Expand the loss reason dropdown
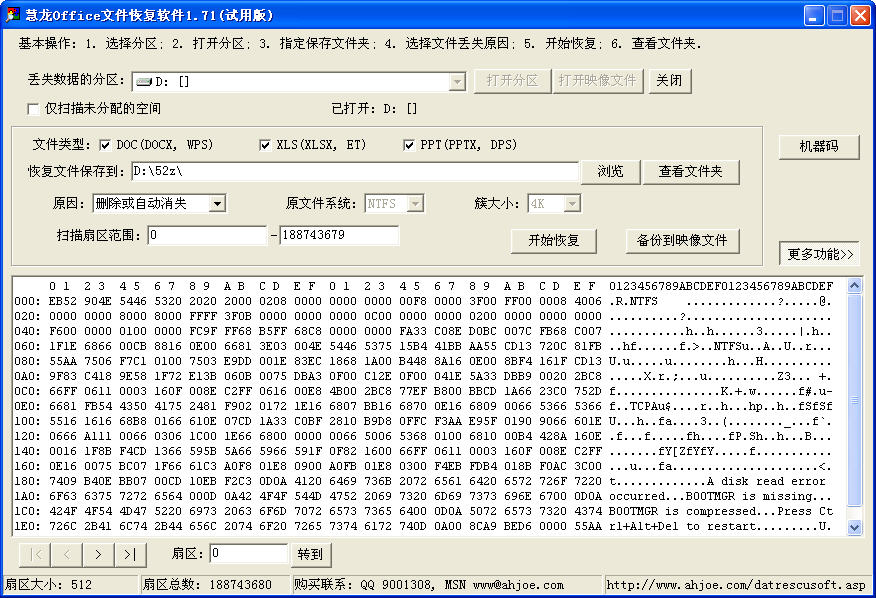 coord(217,204)
